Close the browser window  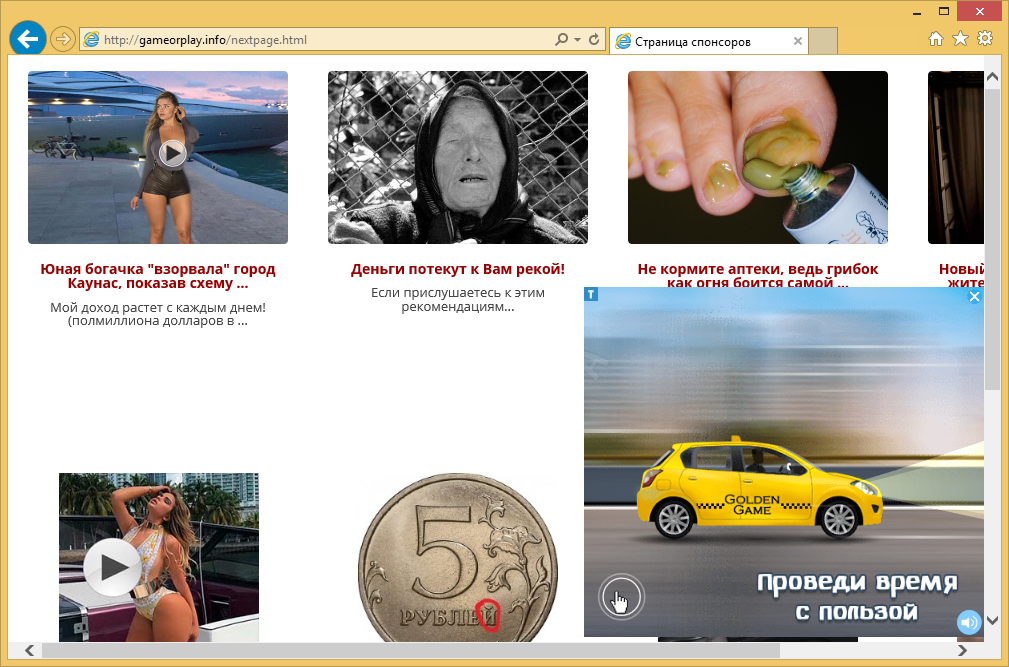(x=979, y=12)
